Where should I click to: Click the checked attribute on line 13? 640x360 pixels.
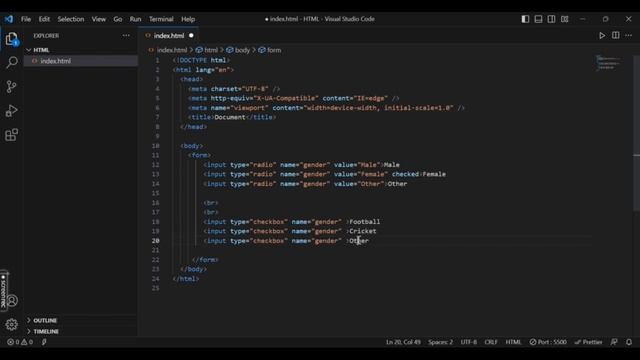pos(405,174)
